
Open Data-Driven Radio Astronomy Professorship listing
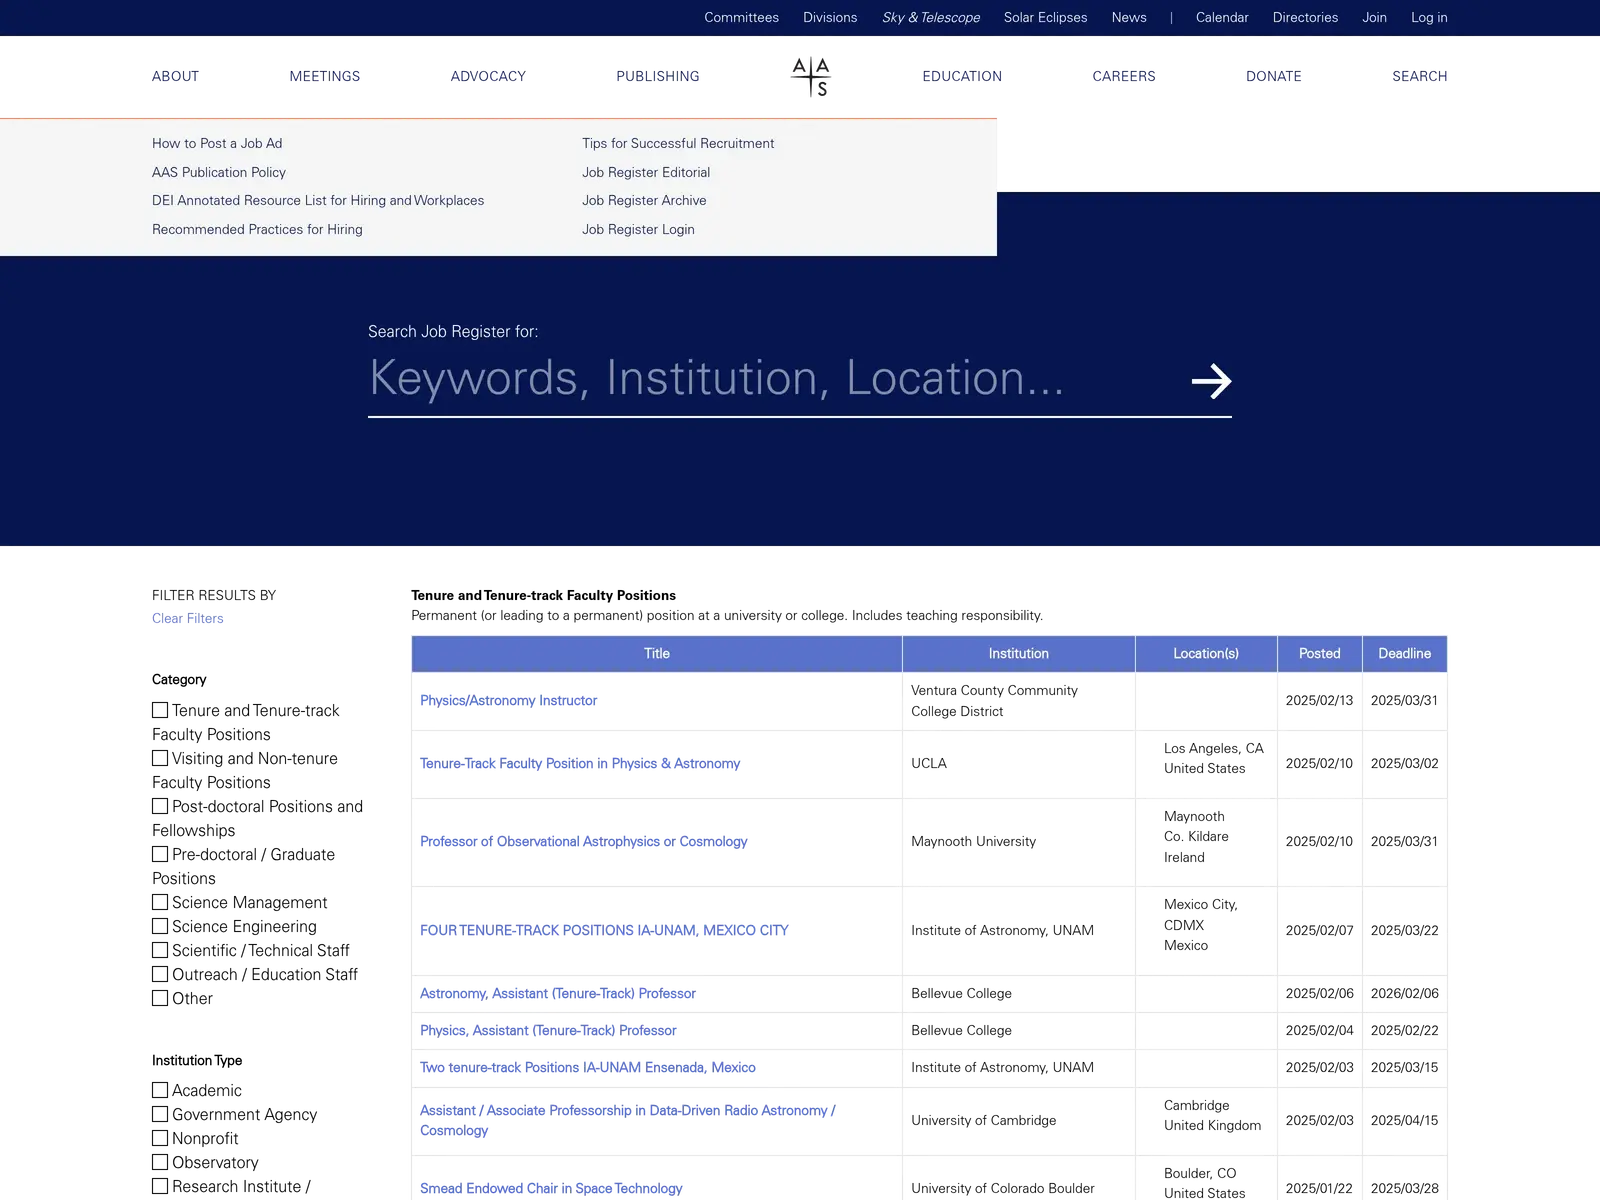pos(628,1120)
